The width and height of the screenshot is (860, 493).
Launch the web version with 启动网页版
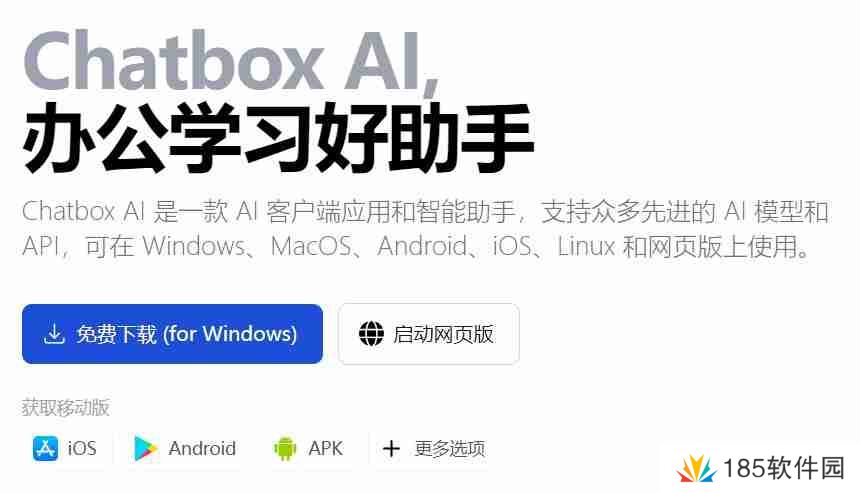429,334
